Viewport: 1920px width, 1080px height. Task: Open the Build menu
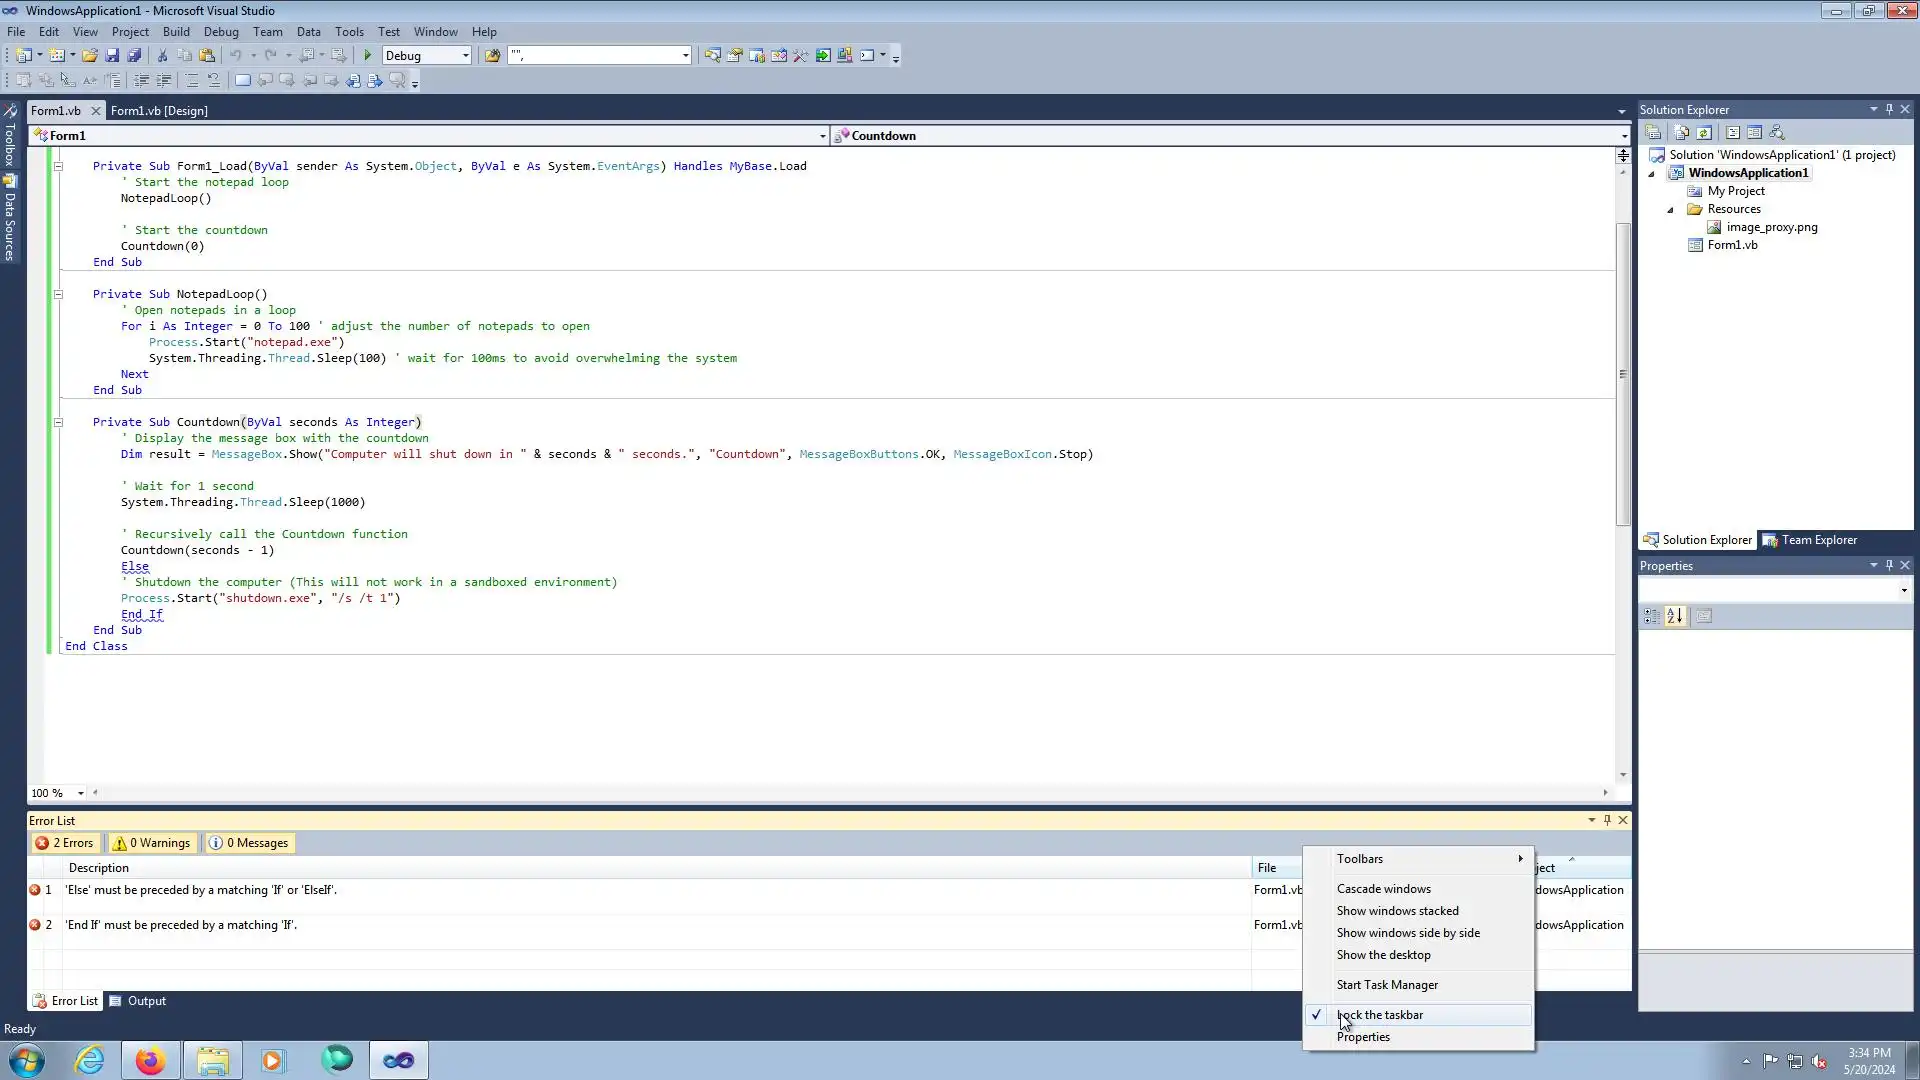click(176, 32)
